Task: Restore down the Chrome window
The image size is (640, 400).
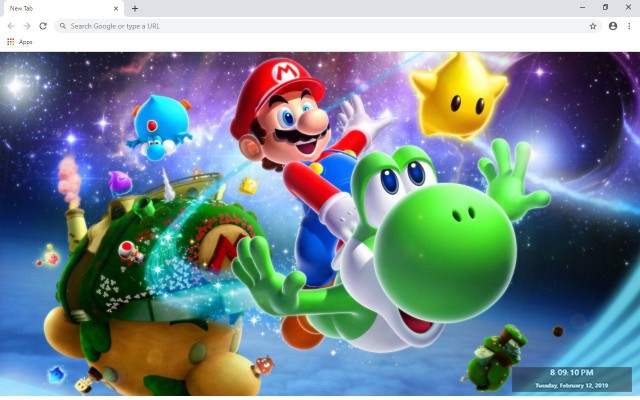Action: (605, 7)
